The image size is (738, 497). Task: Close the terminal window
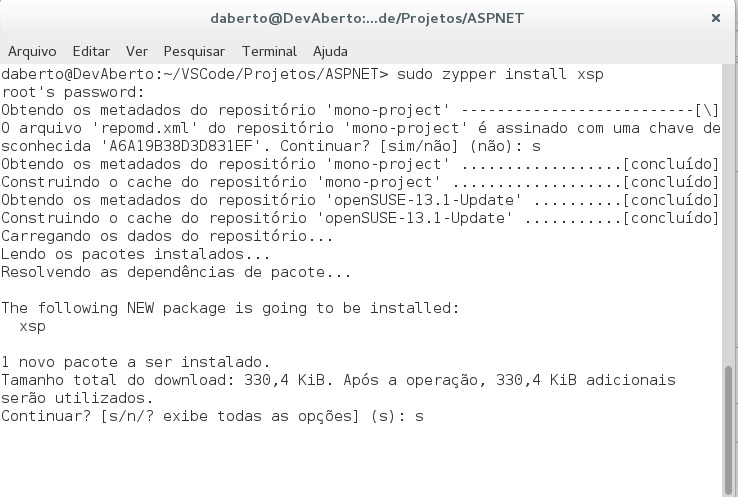(x=717, y=18)
